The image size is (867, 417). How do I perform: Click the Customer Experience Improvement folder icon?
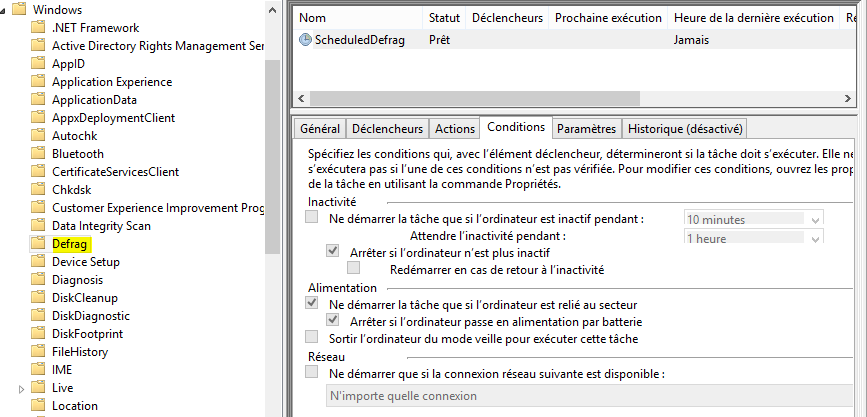(x=38, y=208)
